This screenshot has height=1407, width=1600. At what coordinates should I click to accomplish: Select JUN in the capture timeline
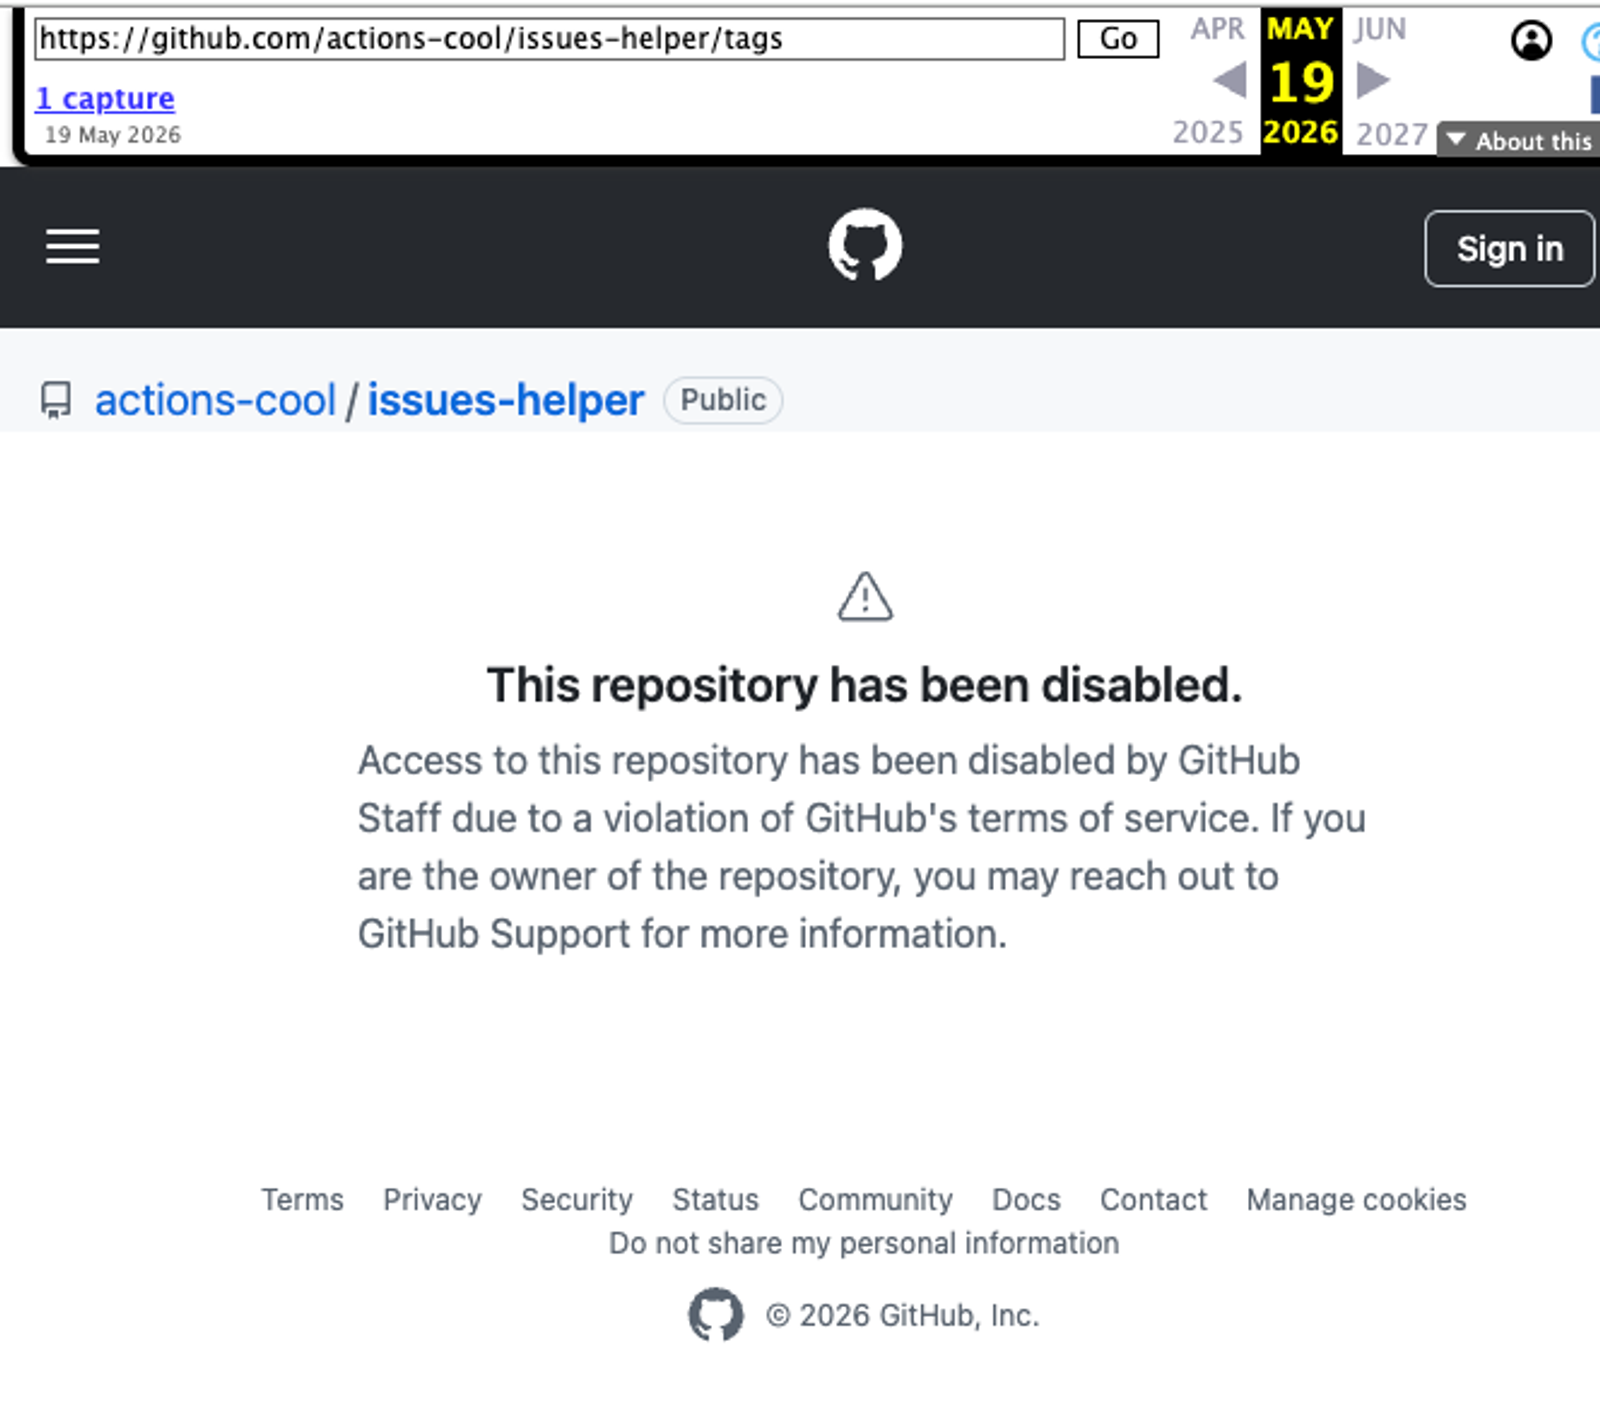[x=1380, y=29]
